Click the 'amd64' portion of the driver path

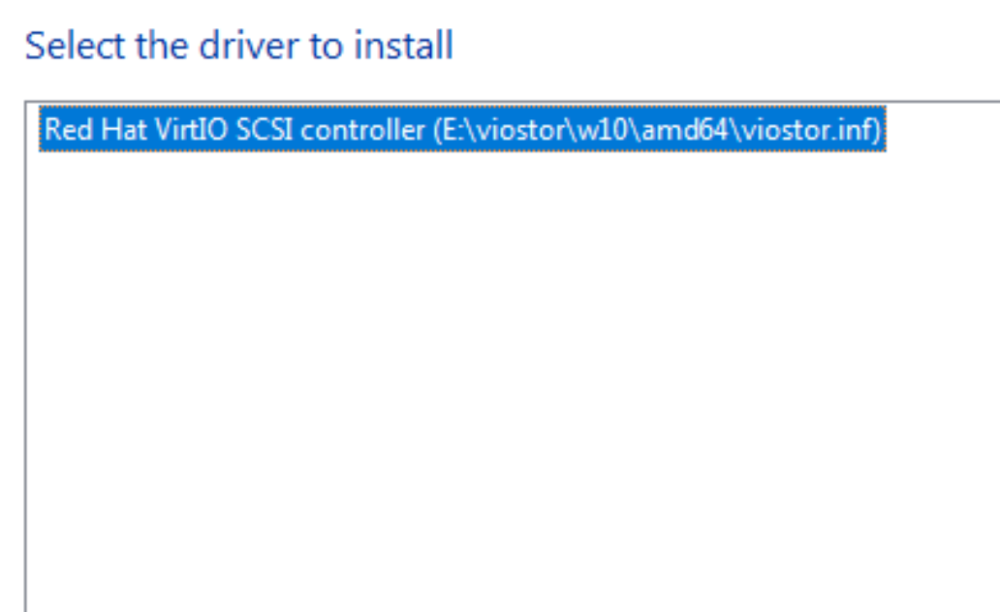(x=685, y=130)
